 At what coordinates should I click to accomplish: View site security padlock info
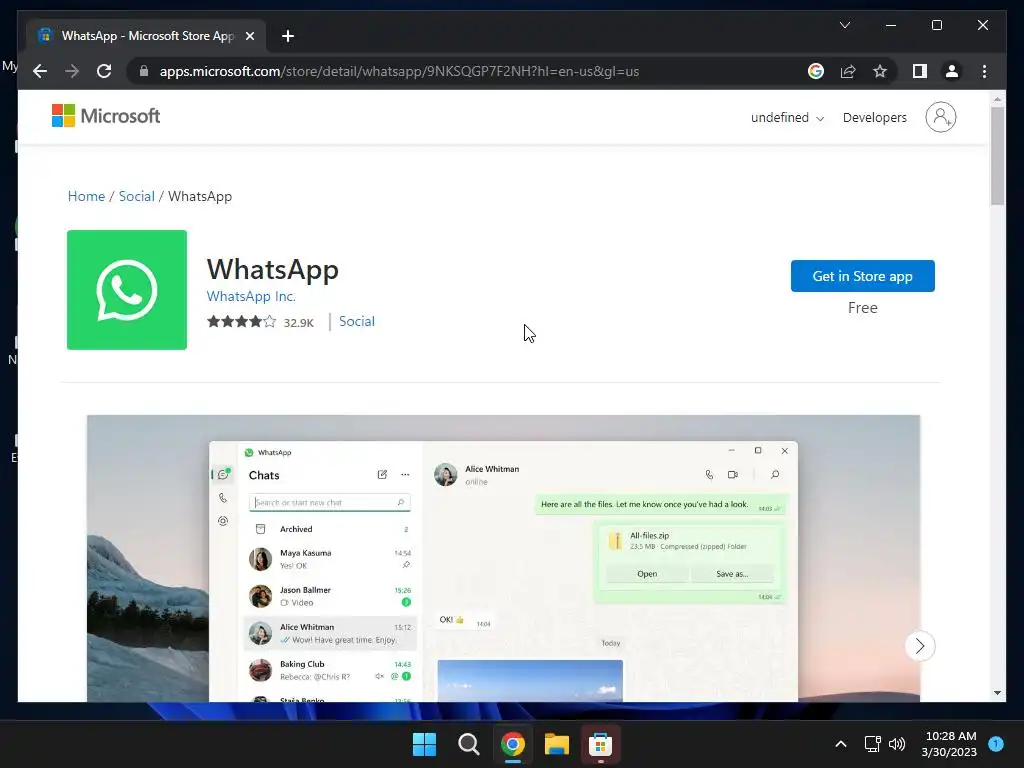point(144,71)
